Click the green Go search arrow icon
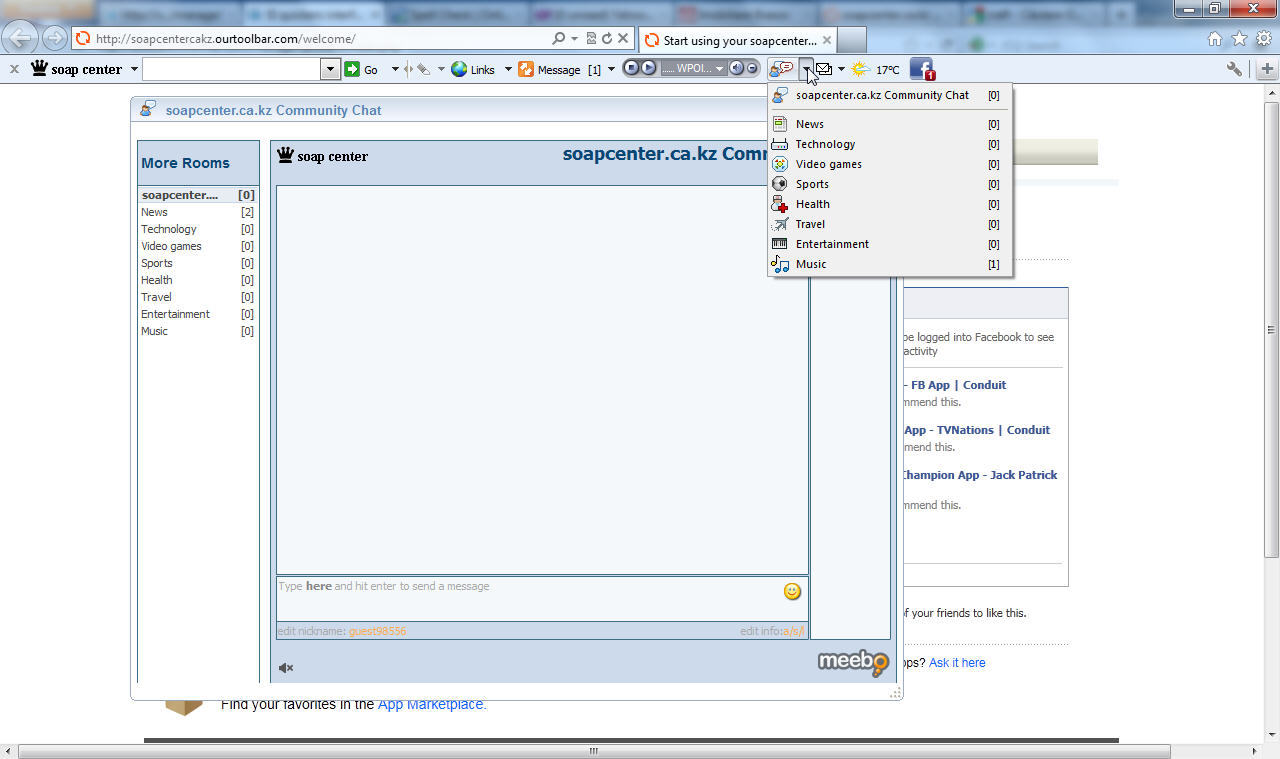This screenshot has width=1280, height=759. point(352,69)
